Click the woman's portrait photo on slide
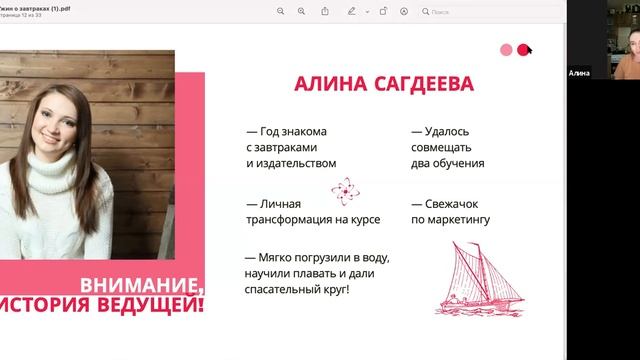640x360 pixels. [87, 155]
